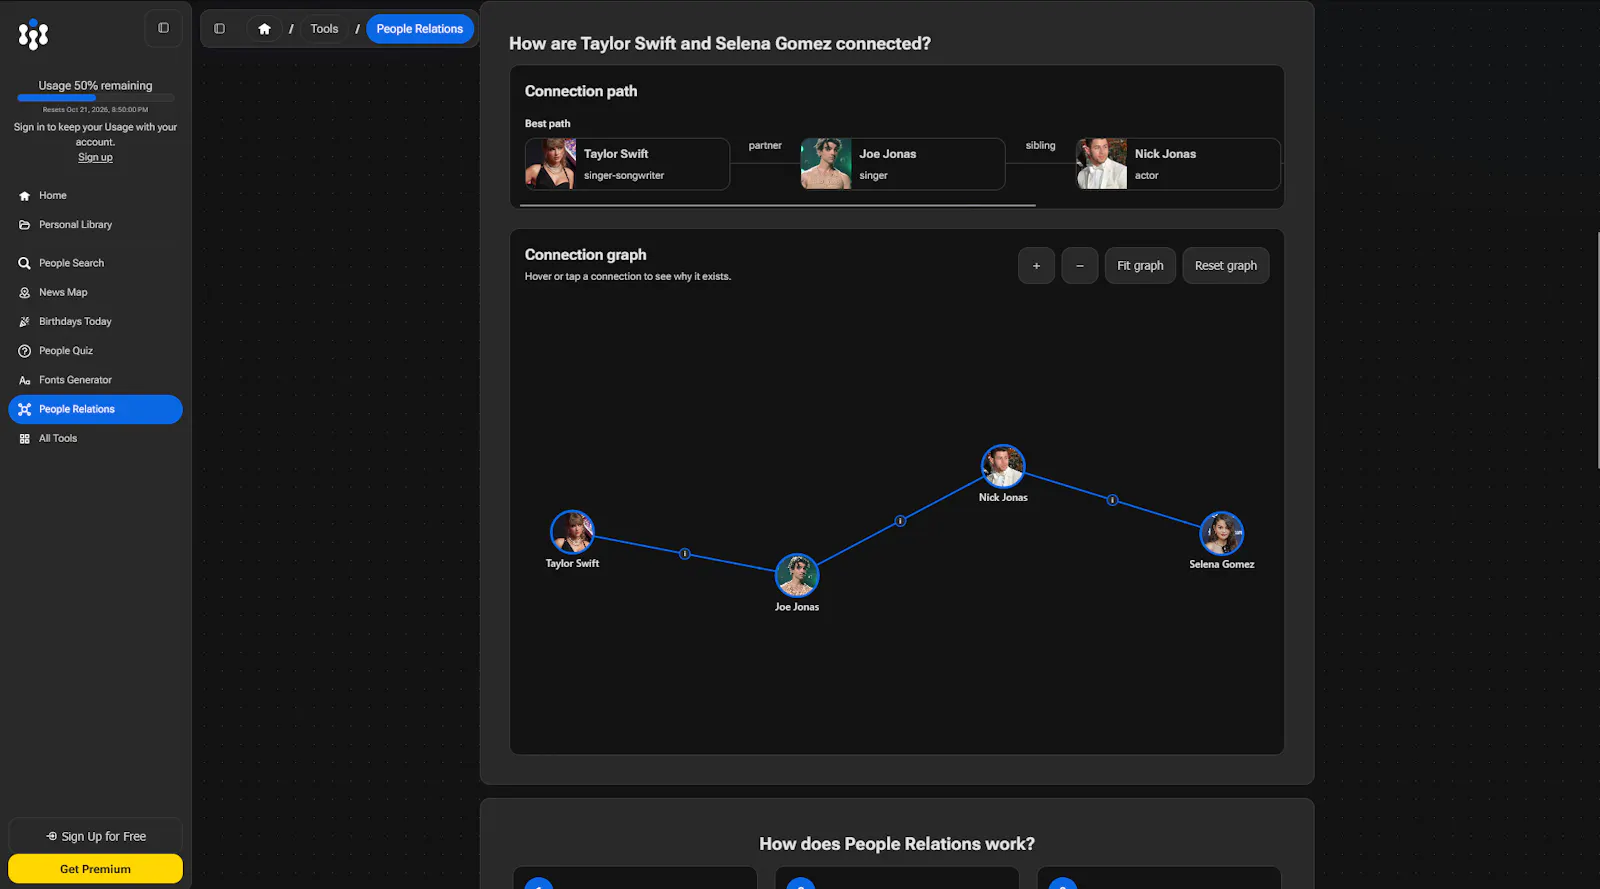Click info marker between Nick Jonas and Selena Gomez
The image size is (1600, 889).
(x=1112, y=500)
